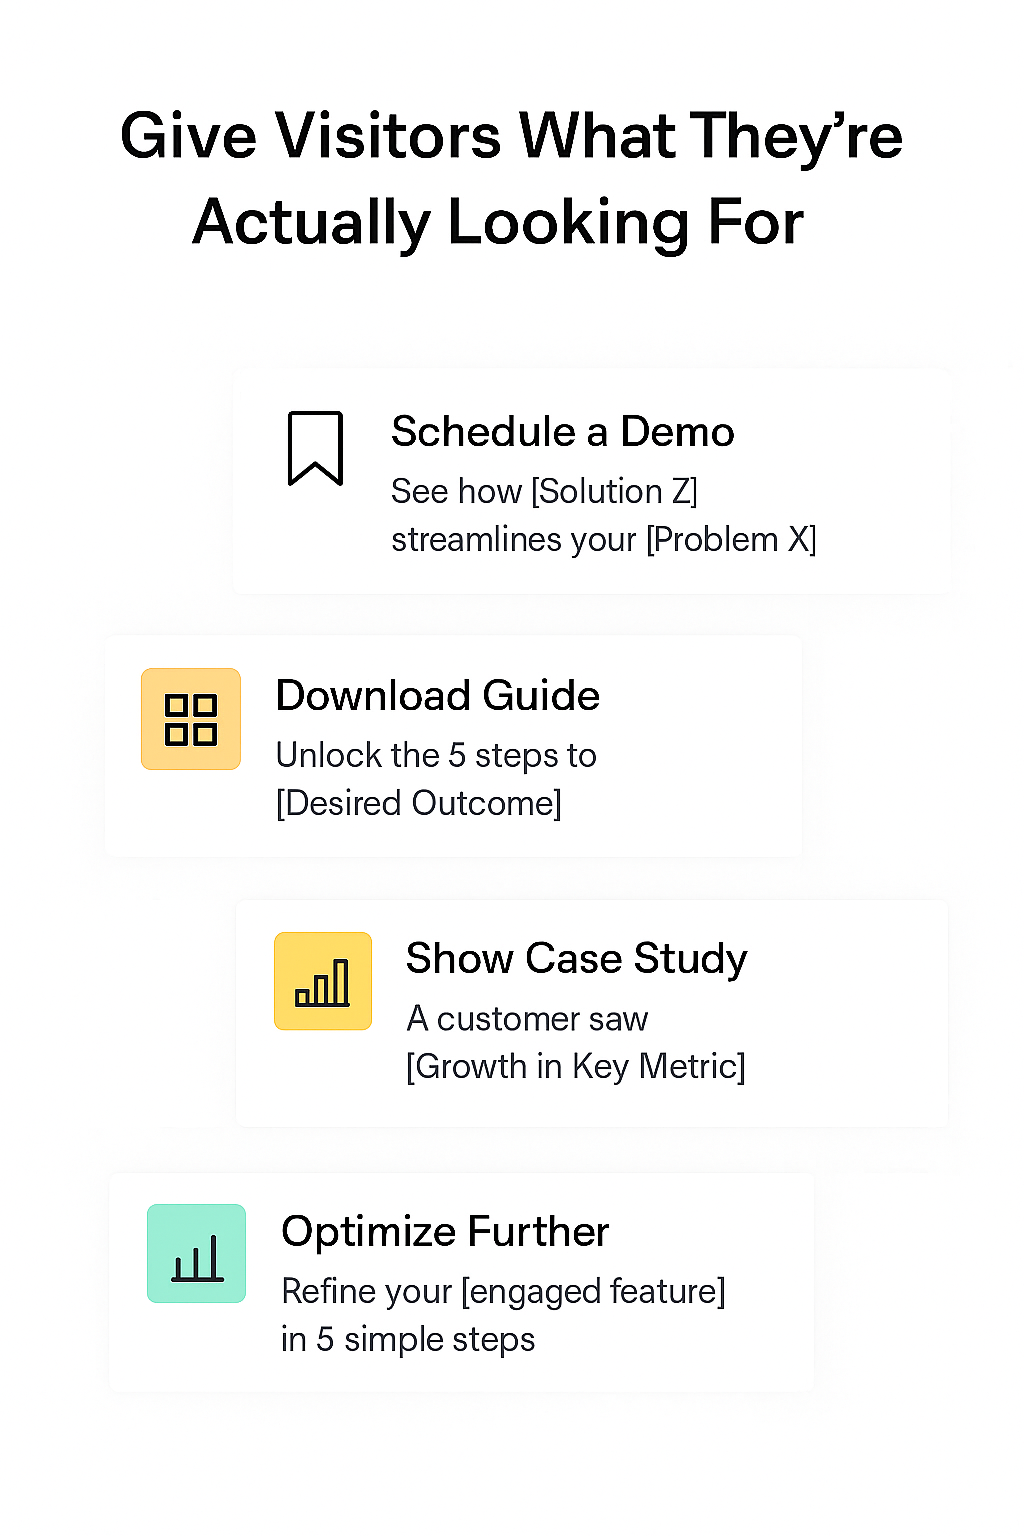
Task: Select the [Desired Outcome] placeholder
Action: pyautogui.click(x=418, y=804)
